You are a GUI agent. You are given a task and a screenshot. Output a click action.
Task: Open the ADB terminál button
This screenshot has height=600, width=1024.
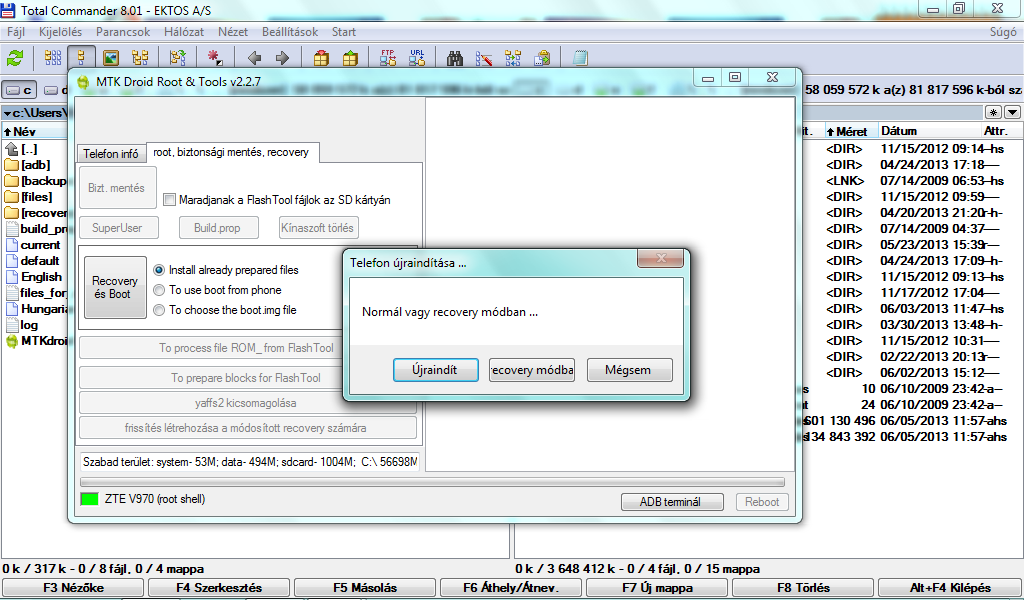click(672, 502)
